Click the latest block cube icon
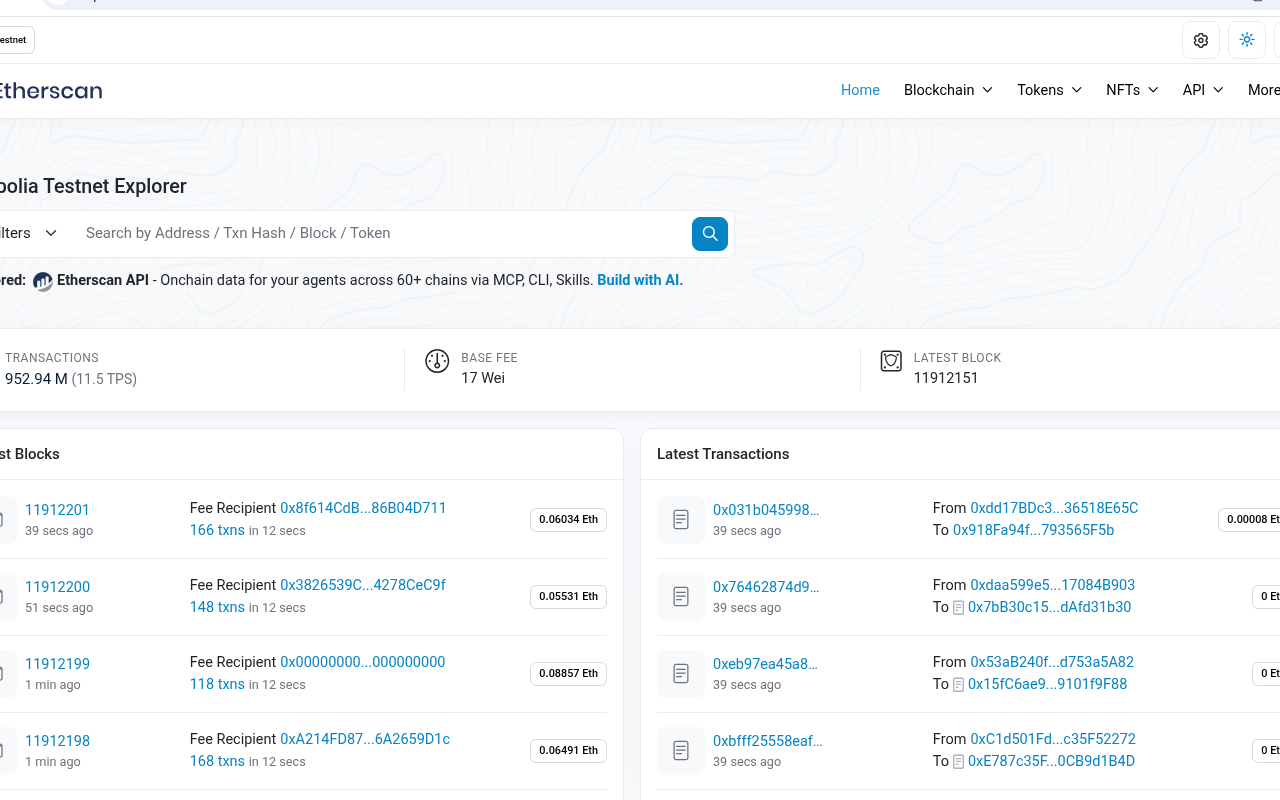Screen dimensions: 1280x800 [891, 361]
